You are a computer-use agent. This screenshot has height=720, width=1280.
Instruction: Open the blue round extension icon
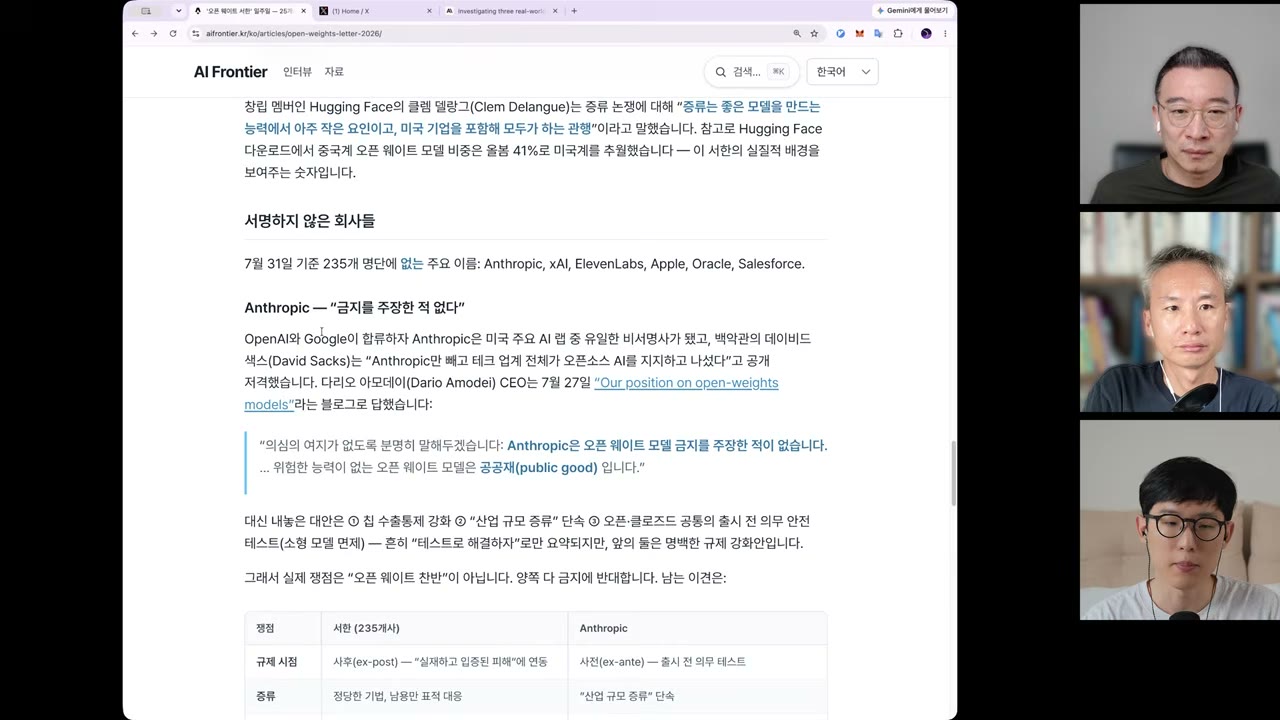(x=840, y=33)
